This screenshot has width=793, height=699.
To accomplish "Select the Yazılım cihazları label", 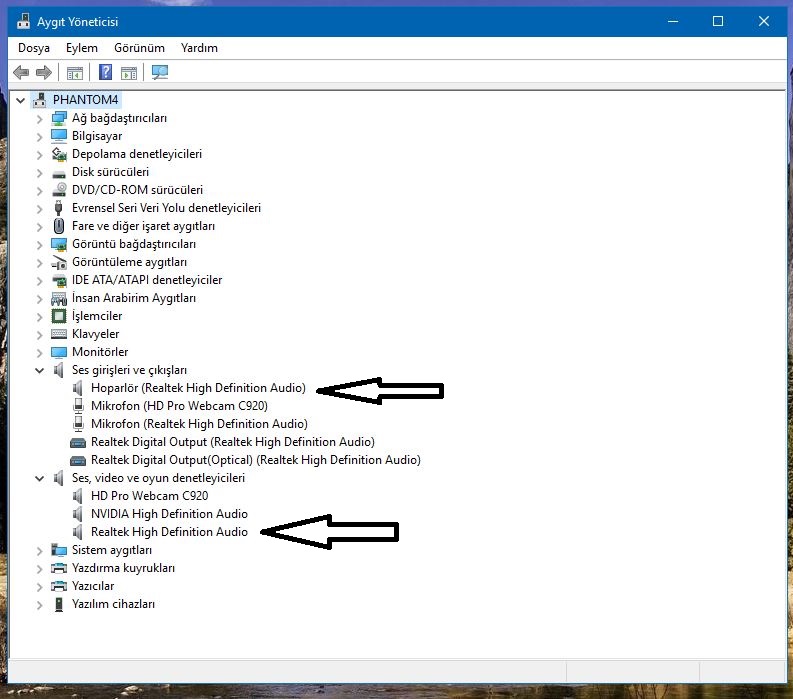I will click(x=113, y=604).
